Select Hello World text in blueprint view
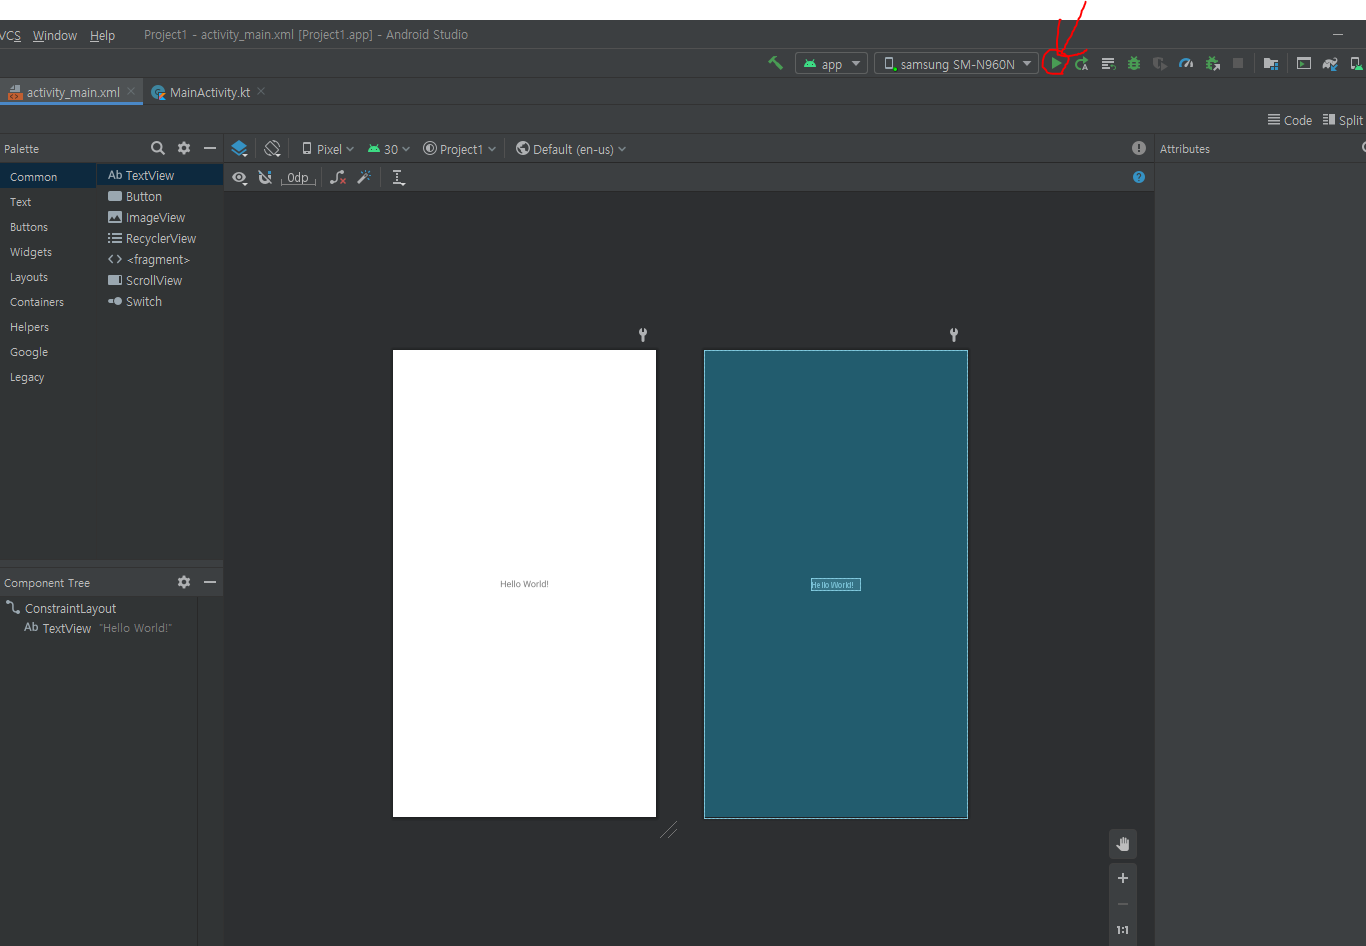Viewport: 1366px width, 946px height. tap(836, 585)
